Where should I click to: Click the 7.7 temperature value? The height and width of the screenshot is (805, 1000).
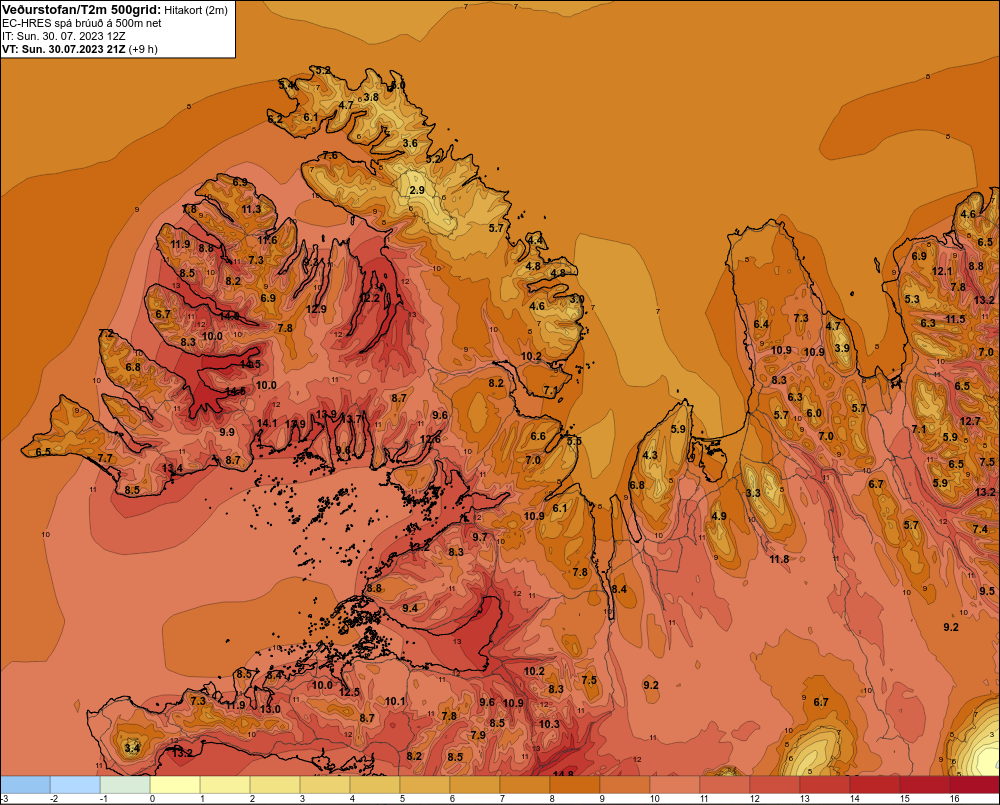[105, 458]
